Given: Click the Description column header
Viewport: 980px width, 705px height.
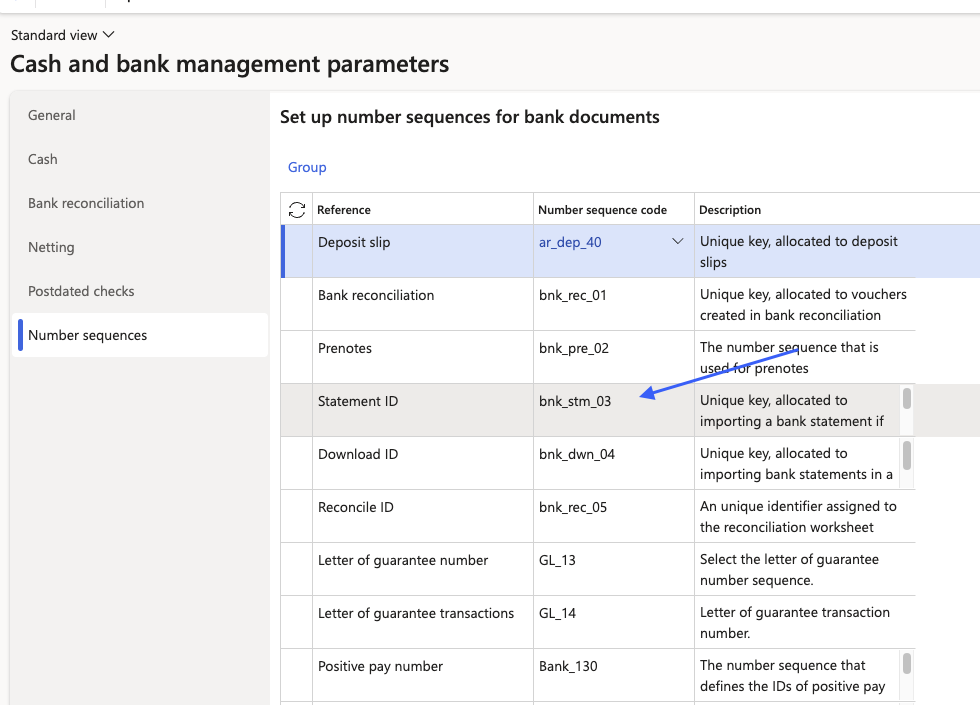Looking at the screenshot, I should [x=729, y=209].
